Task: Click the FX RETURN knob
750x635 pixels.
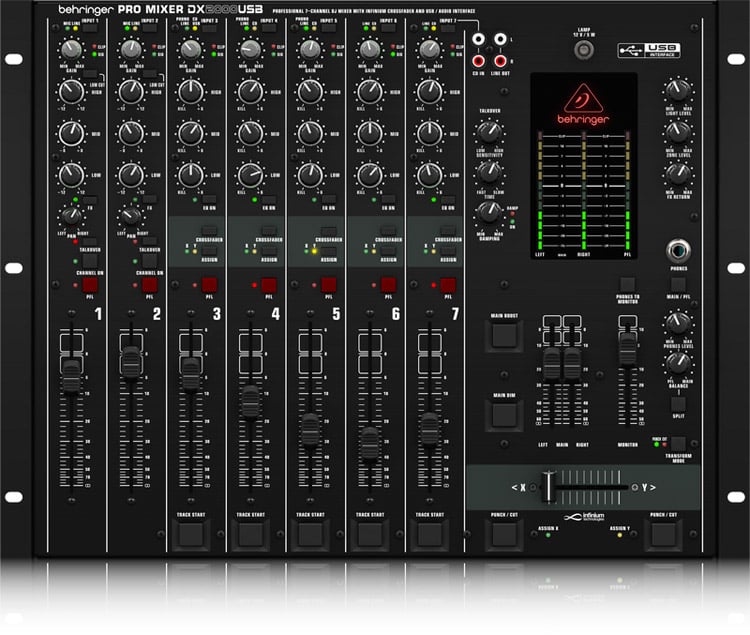Action: click(678, 174)
